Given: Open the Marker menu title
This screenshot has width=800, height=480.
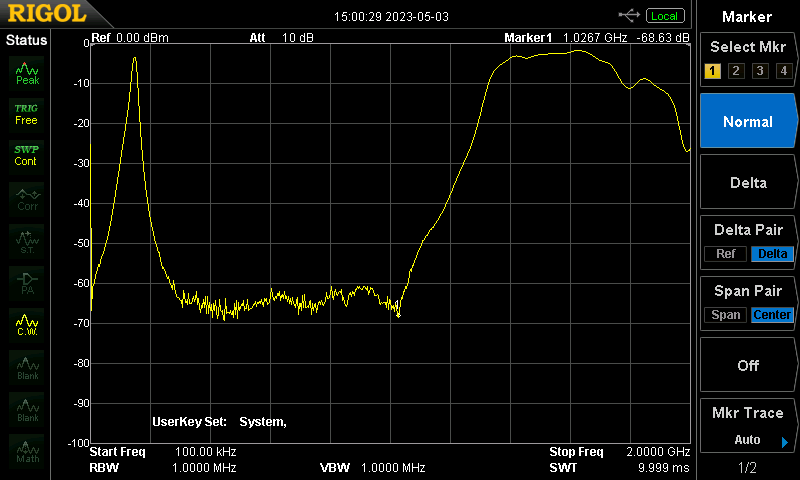Looking at the screenshot, I should click(748, 17).
